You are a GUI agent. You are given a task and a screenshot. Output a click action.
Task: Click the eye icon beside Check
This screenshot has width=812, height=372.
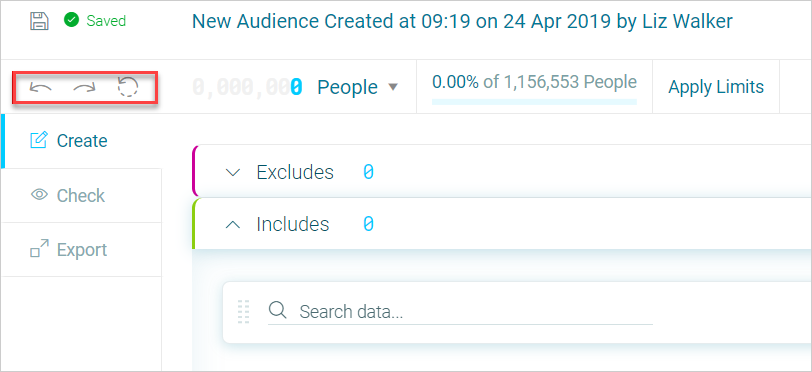point(39,195)
